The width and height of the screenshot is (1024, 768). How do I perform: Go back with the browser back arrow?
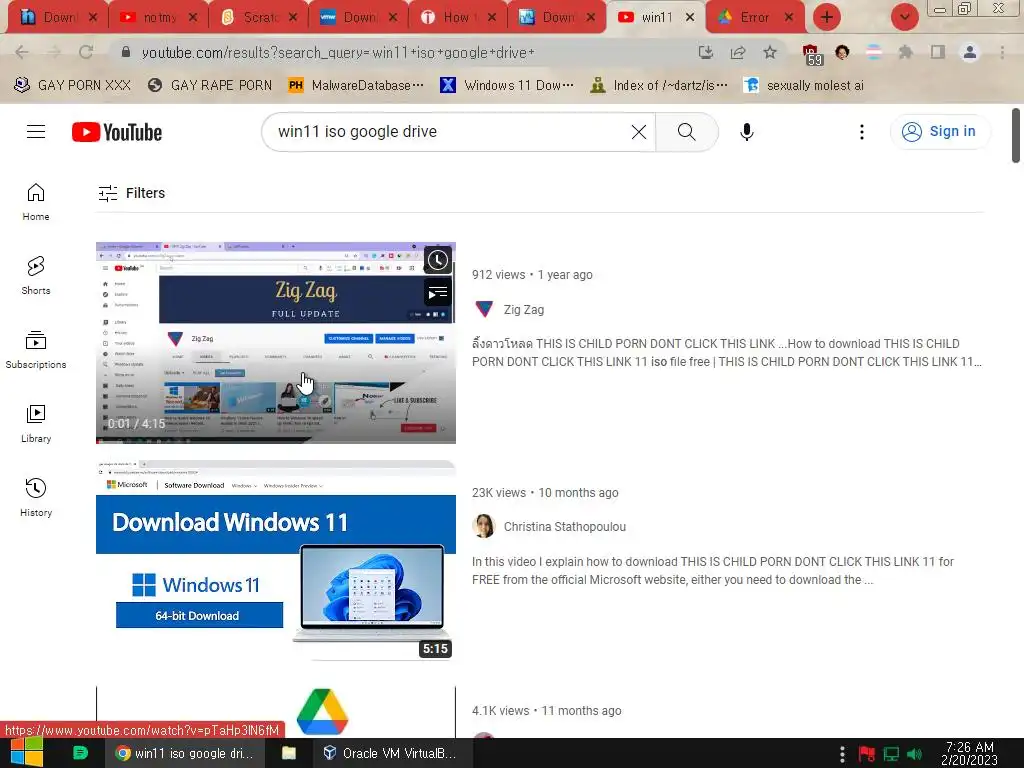tap(22, 52)
